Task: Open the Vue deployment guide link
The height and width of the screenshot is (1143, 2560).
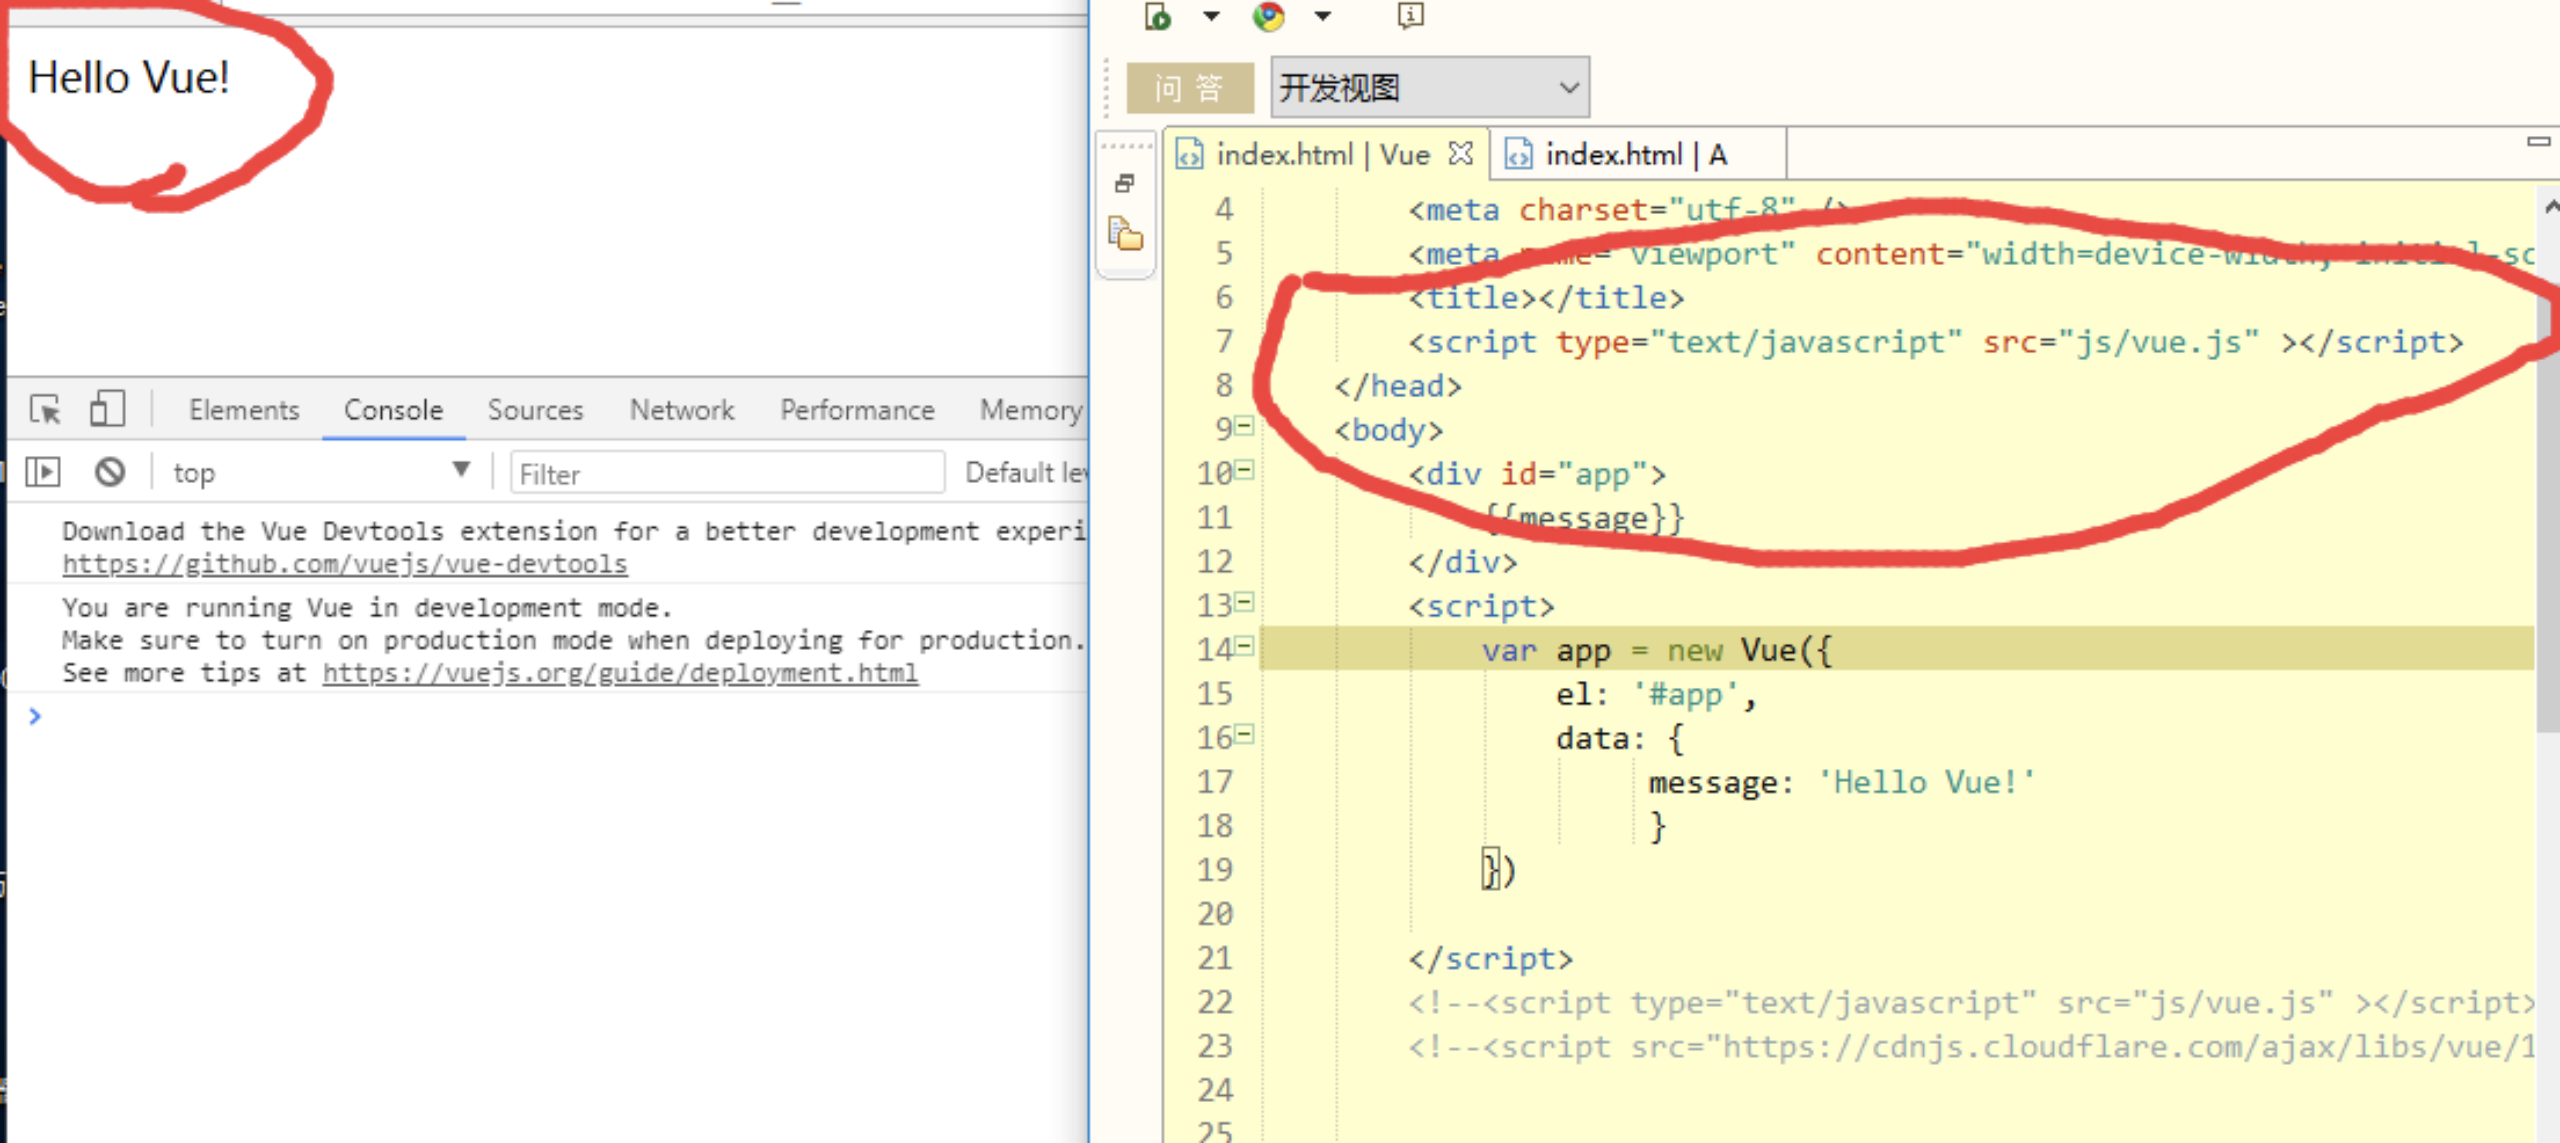Action: point(620,672)
